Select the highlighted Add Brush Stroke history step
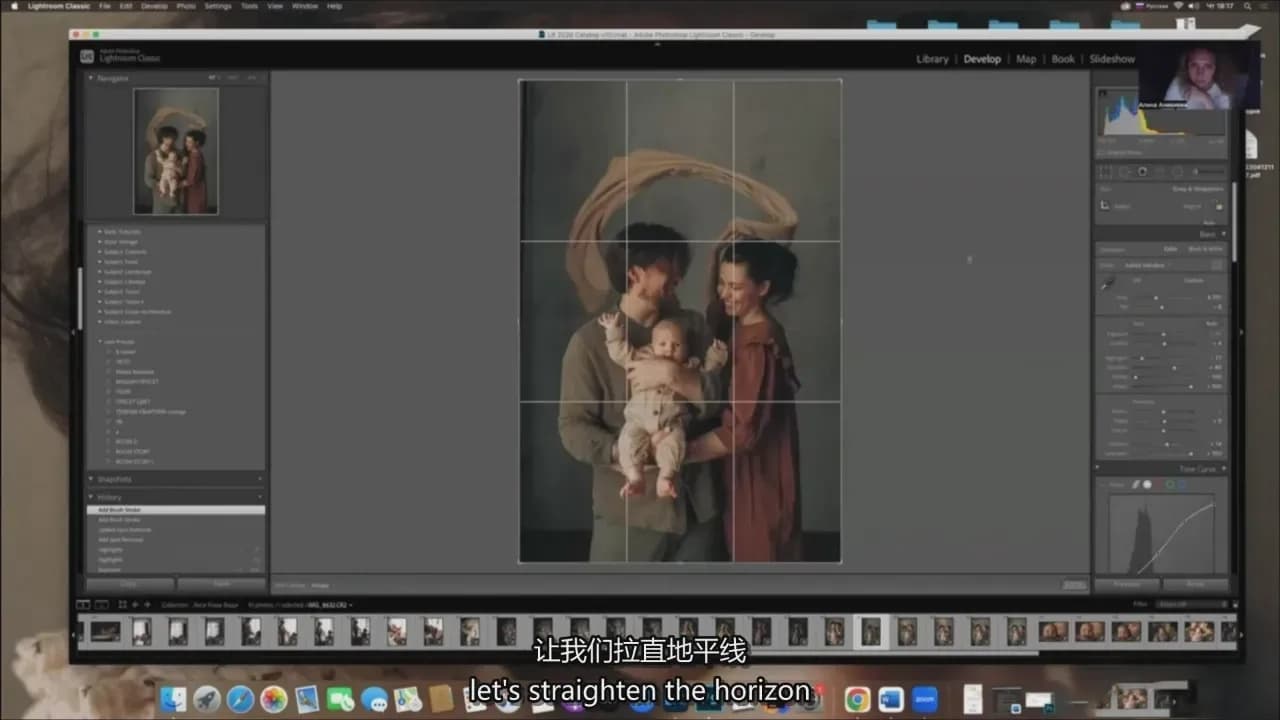 coord(176,510)
